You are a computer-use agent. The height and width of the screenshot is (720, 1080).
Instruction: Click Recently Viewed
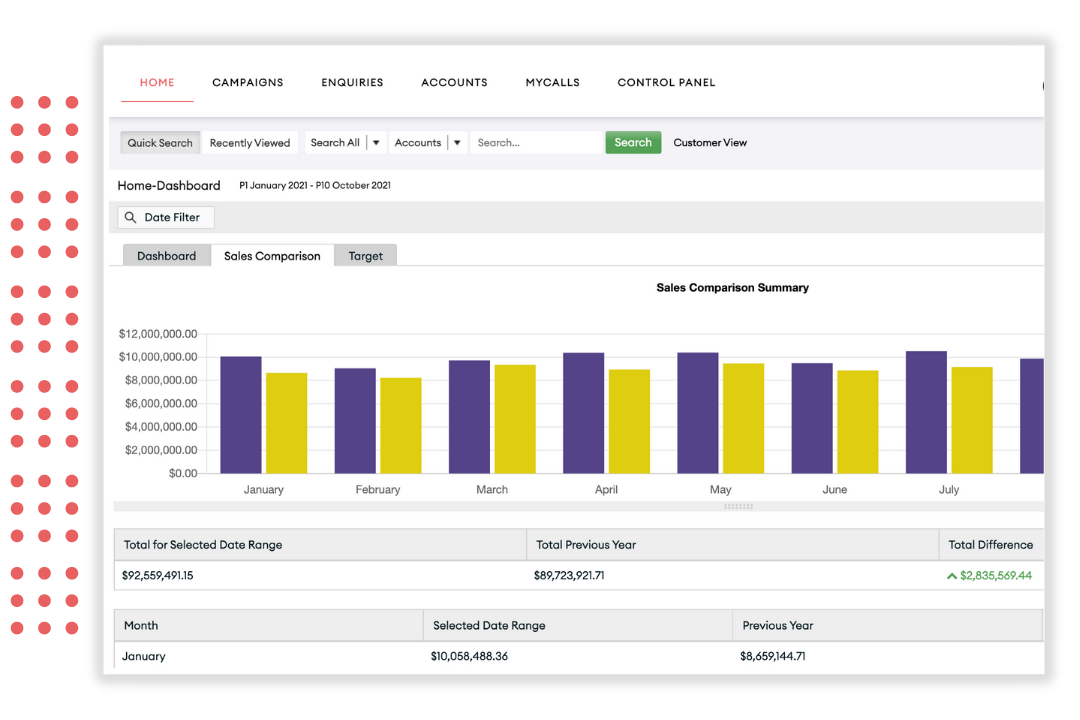[250, 142]
